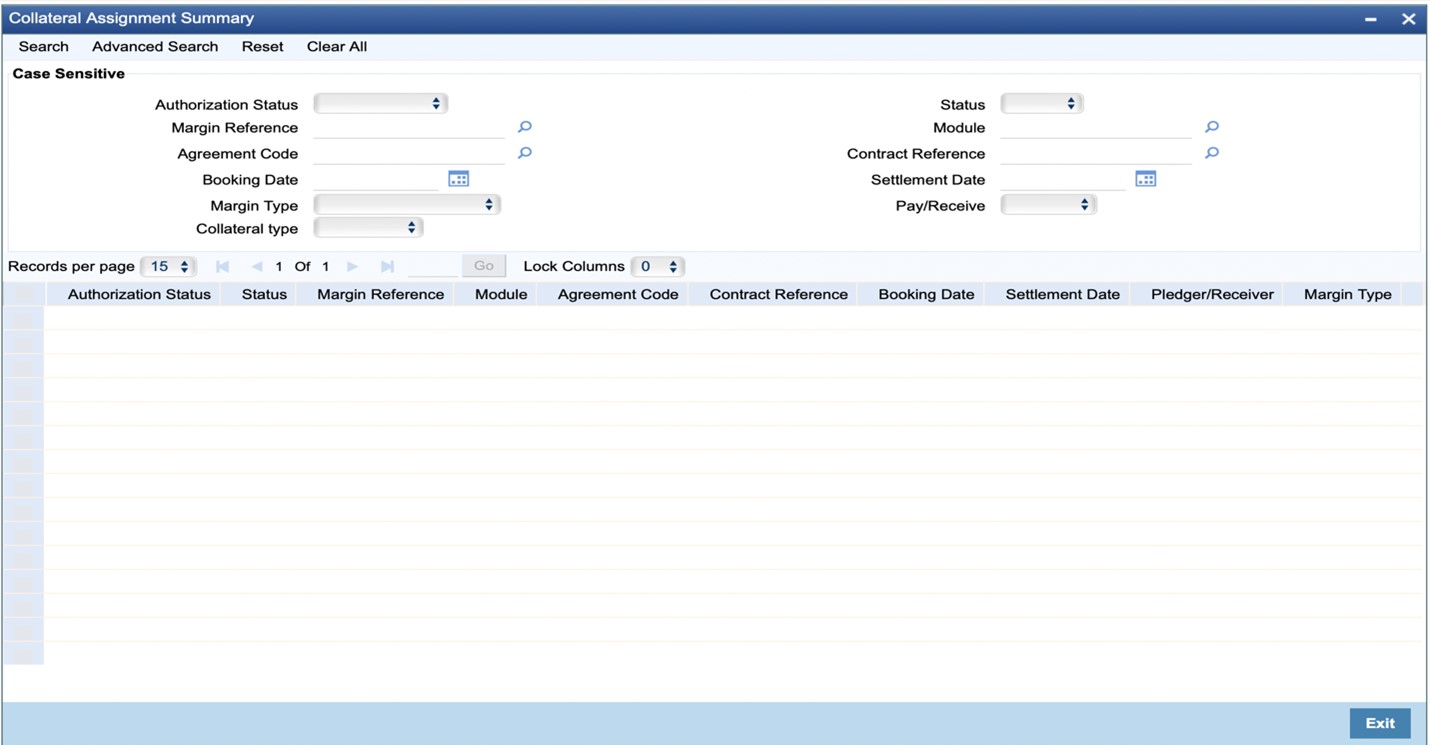Change Records per page dropdown
This screenshot has height=745, width=1430.
pos(168,267)
